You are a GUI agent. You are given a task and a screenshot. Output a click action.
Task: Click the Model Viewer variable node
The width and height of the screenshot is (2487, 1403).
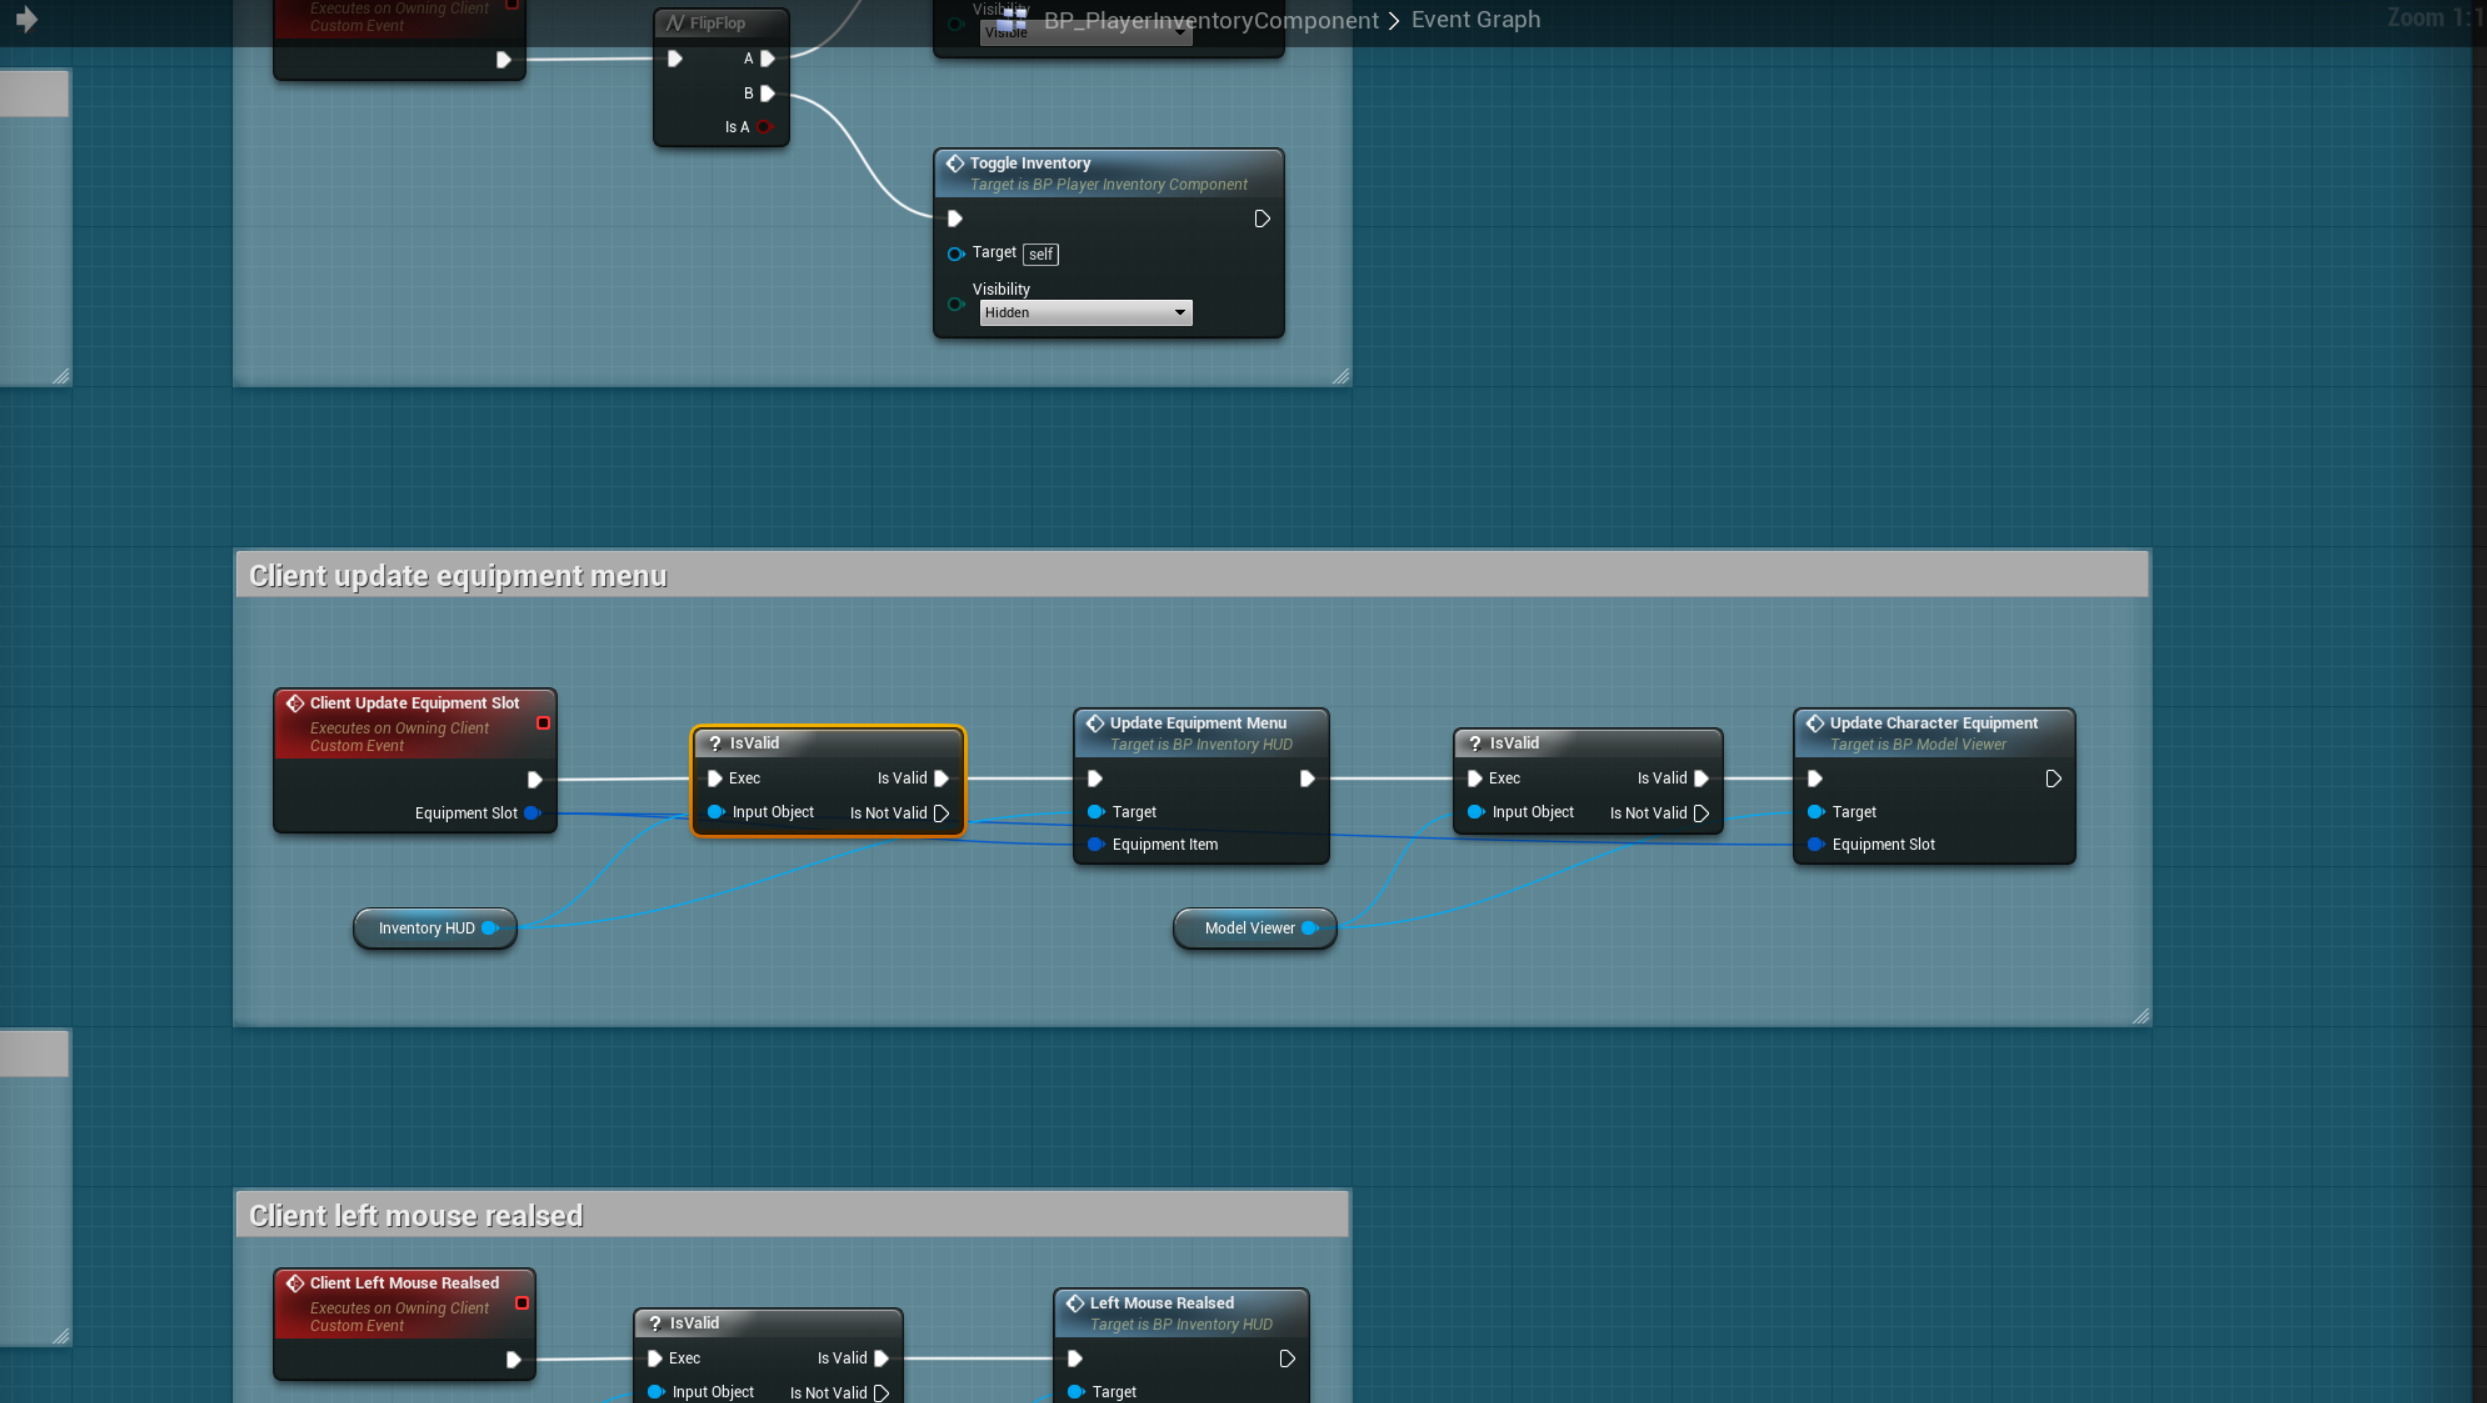1249,928
